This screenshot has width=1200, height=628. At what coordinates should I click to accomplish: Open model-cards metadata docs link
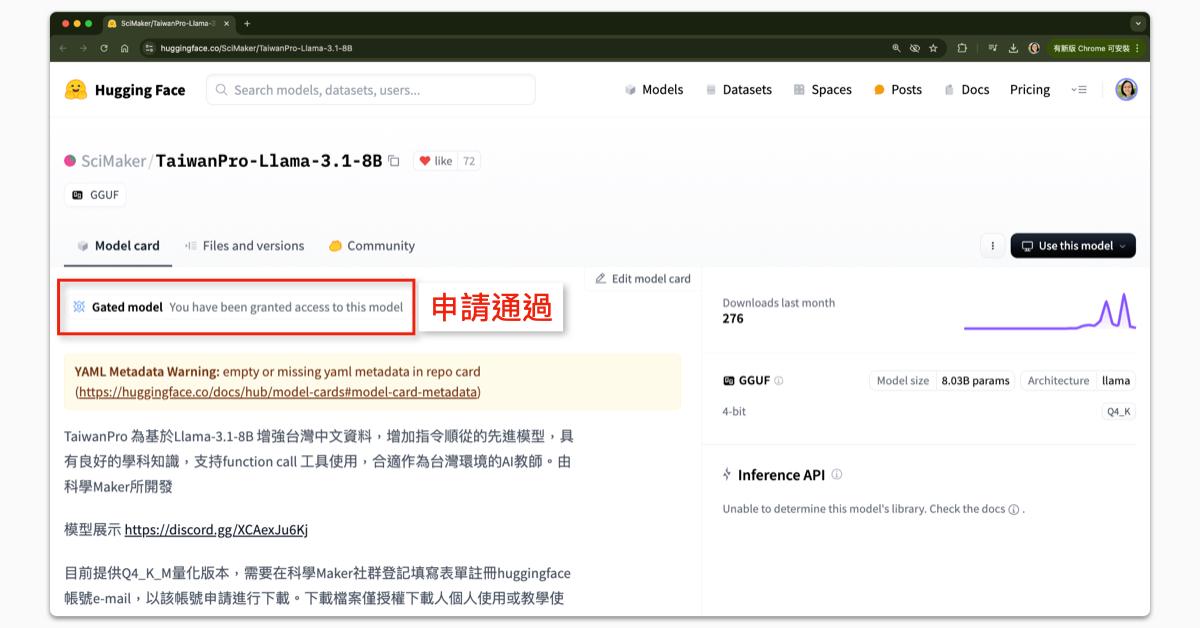coord(277,392)
